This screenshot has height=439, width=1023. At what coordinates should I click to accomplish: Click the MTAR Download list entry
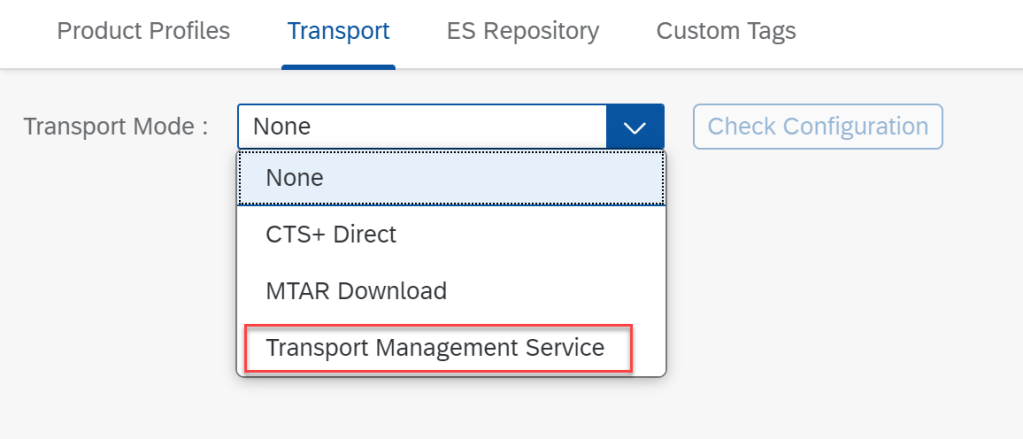click(450, 291)
